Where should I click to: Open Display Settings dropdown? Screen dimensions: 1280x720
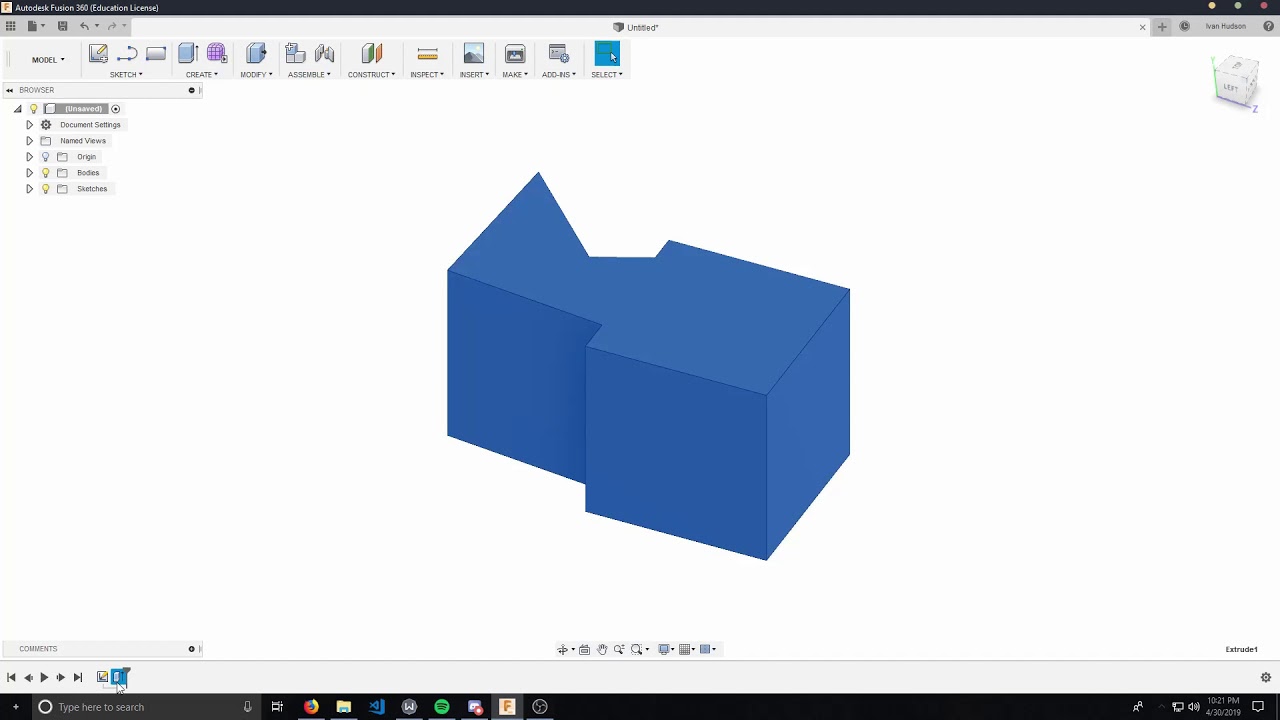(x=666, y=649)
